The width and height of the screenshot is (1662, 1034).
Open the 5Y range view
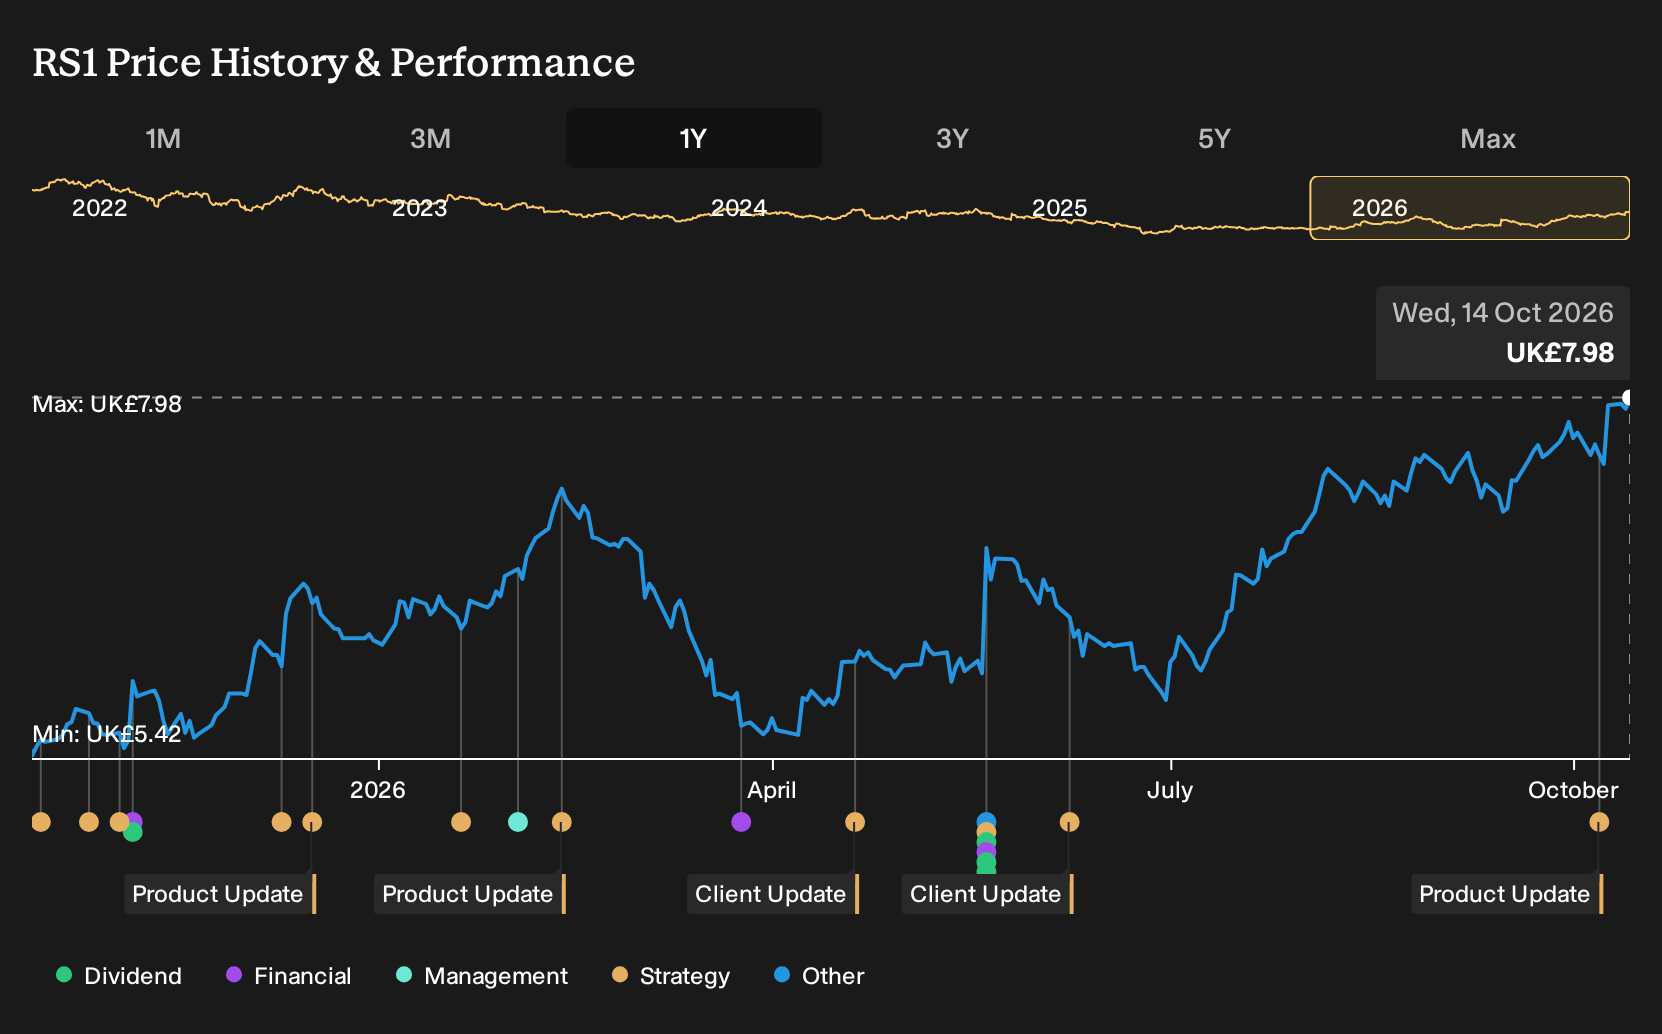(1214, 138)
